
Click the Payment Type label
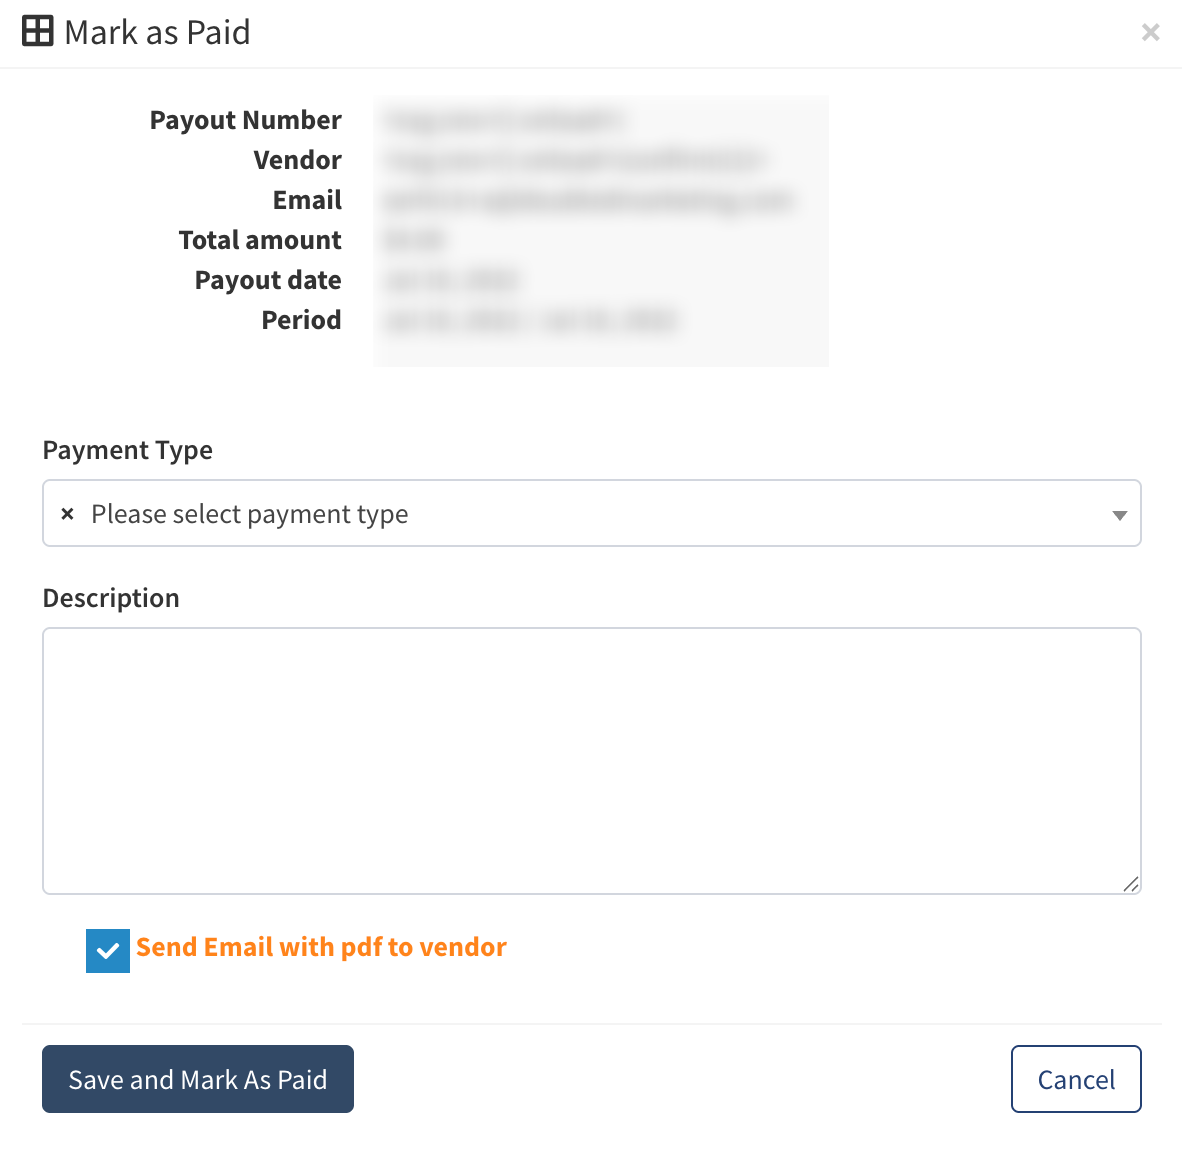pos(127,450)
